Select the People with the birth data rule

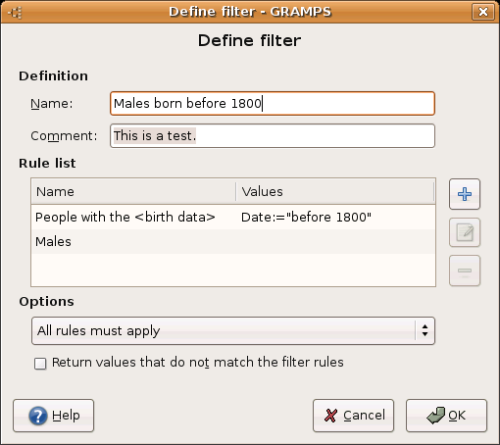point(233,217)
